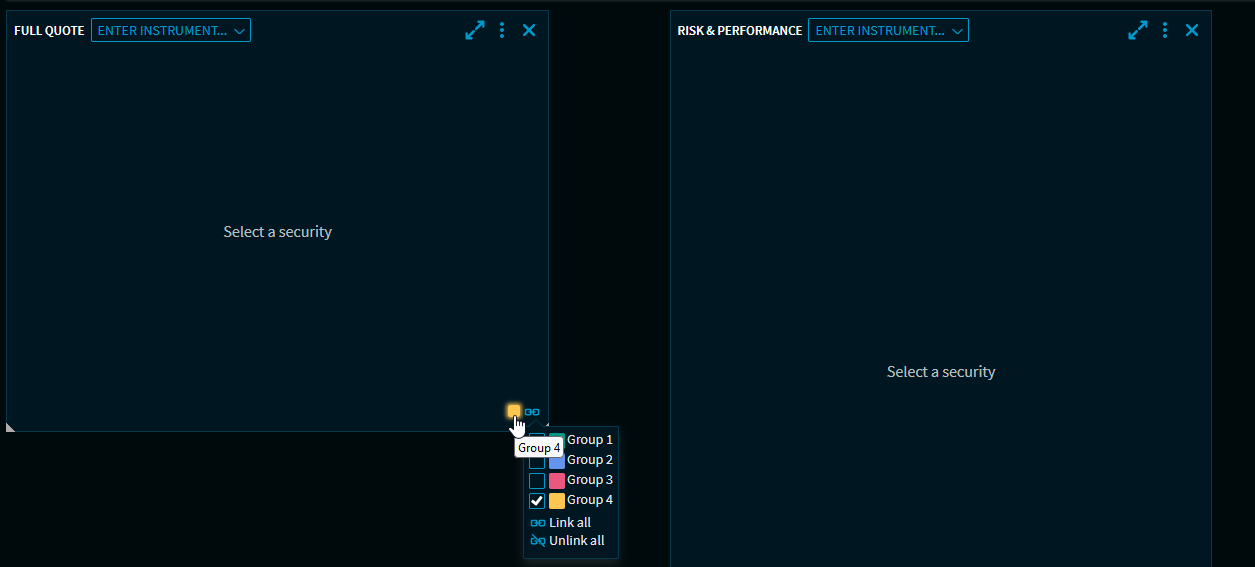Click the resize handle at Full Quote corner
Screen dimensions: 1255x567
11,427
